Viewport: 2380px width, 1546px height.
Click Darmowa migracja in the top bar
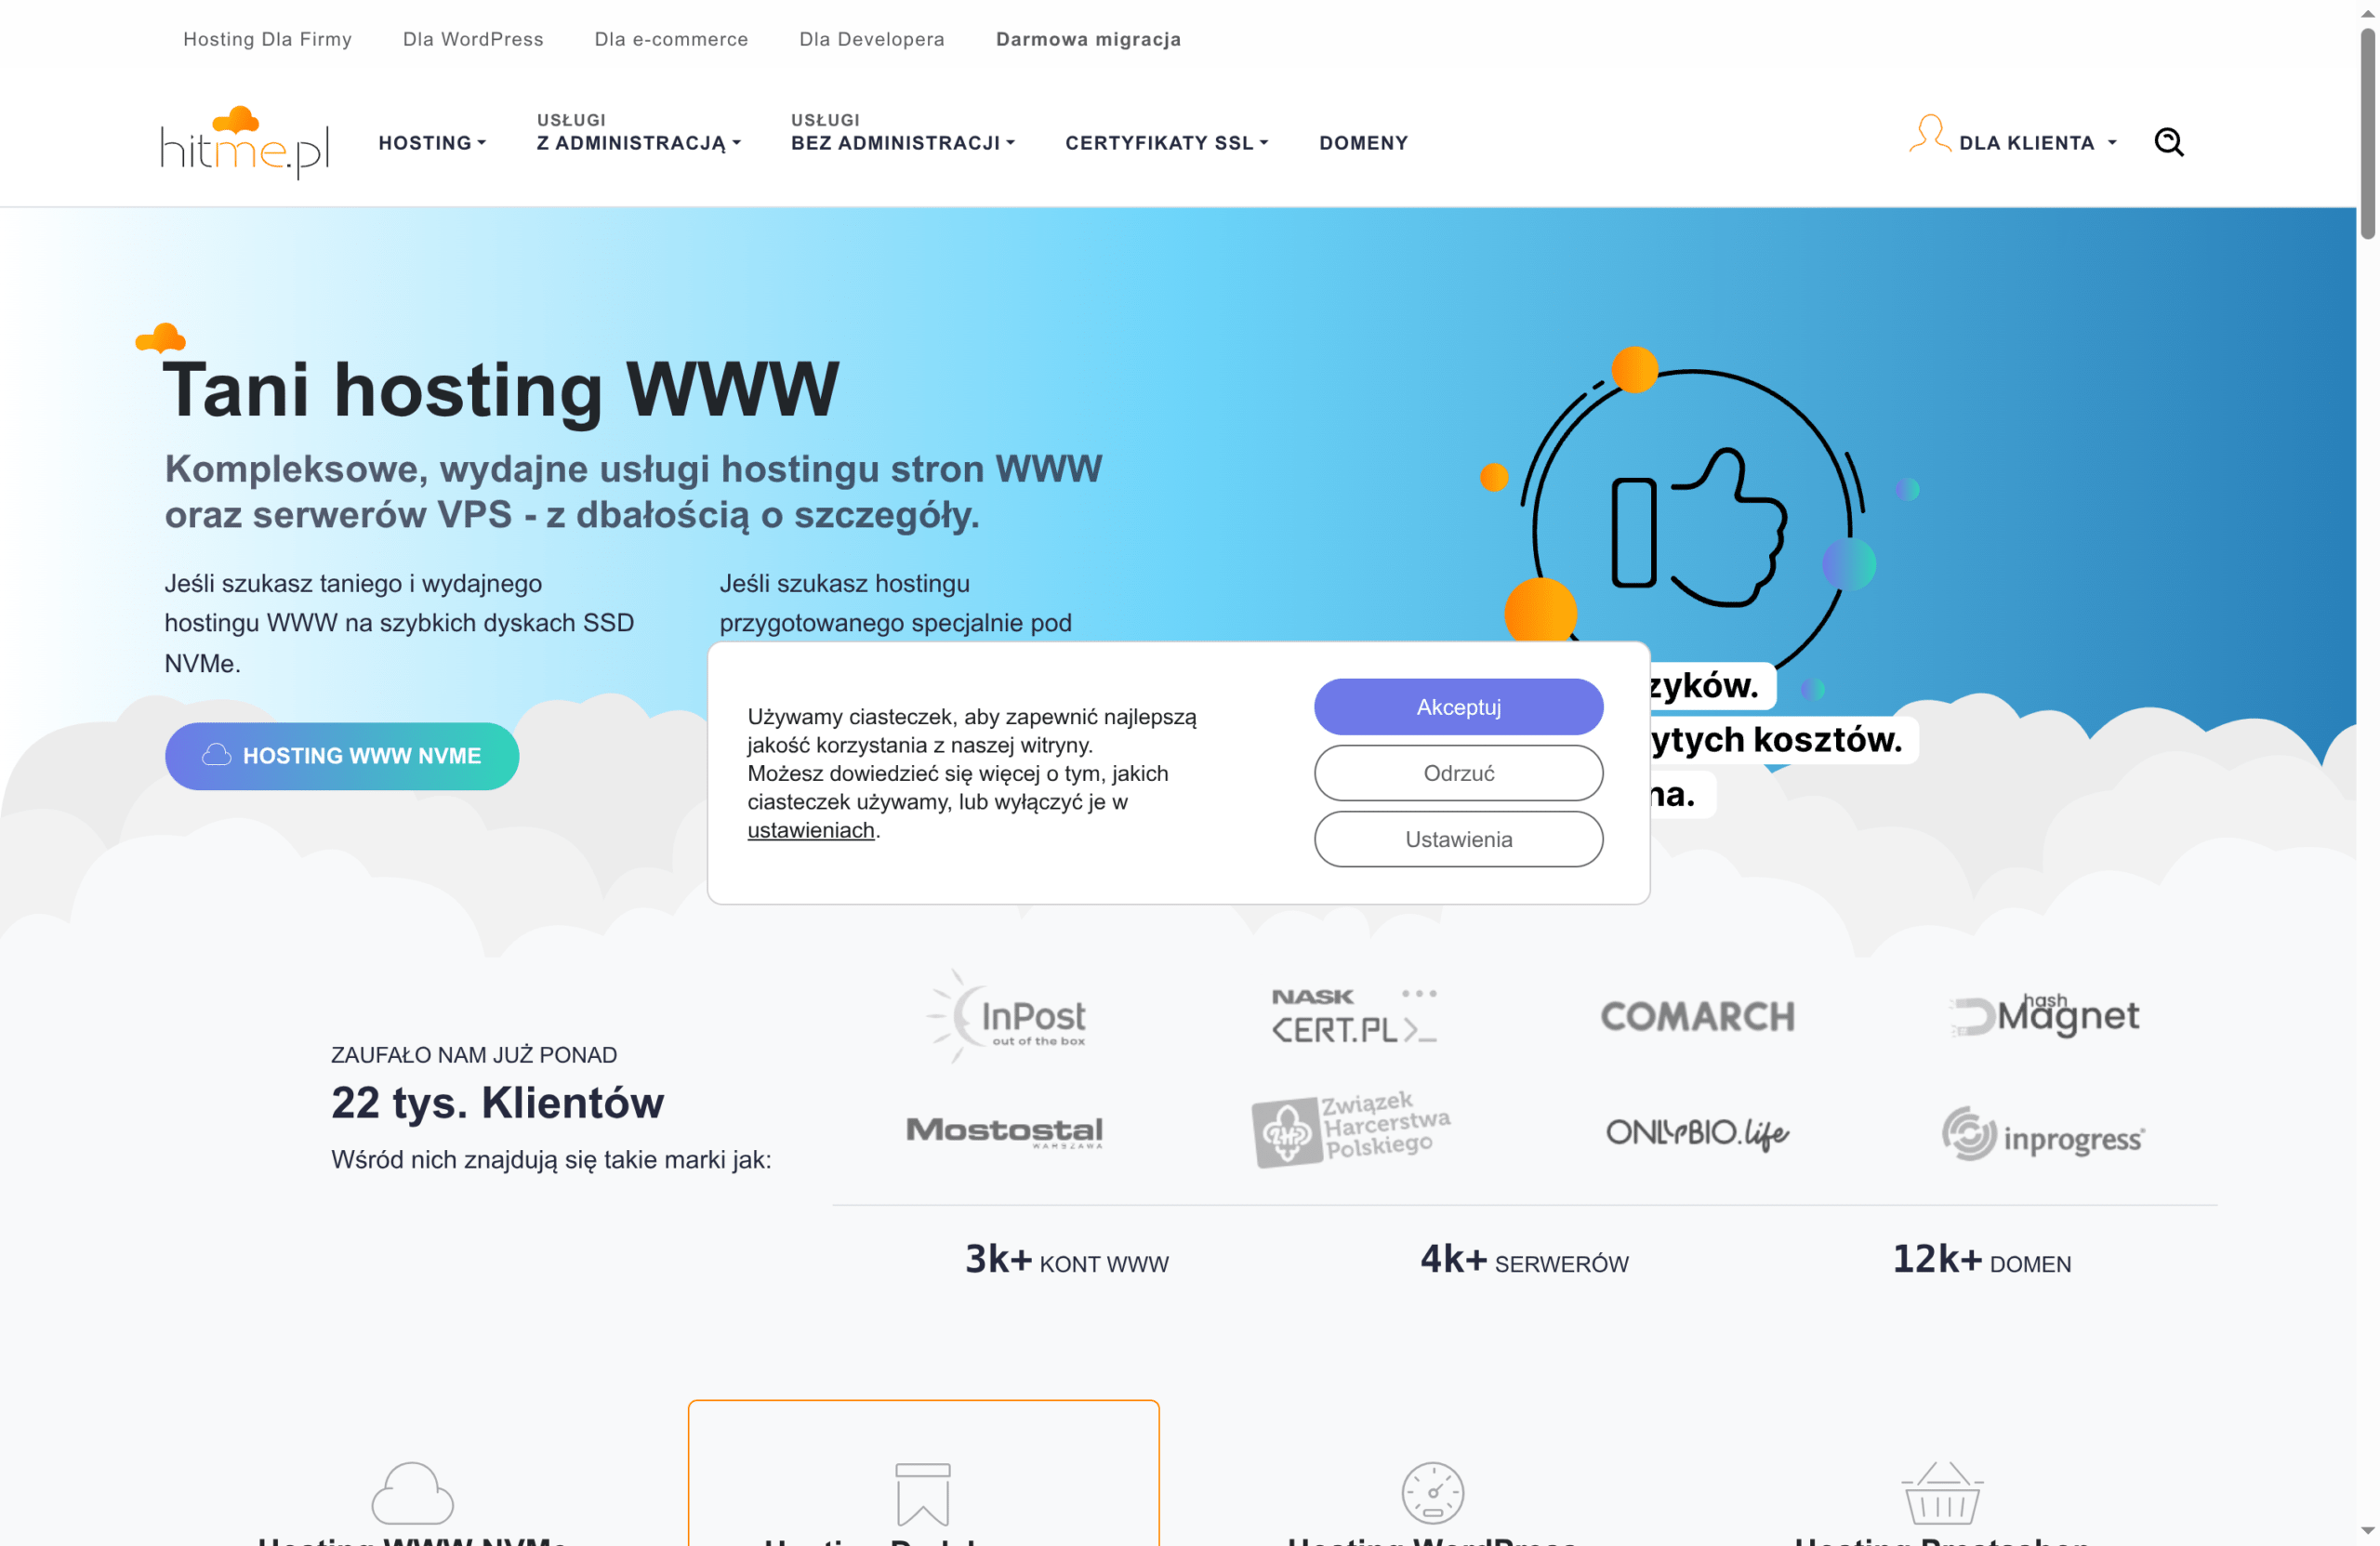1088,39
